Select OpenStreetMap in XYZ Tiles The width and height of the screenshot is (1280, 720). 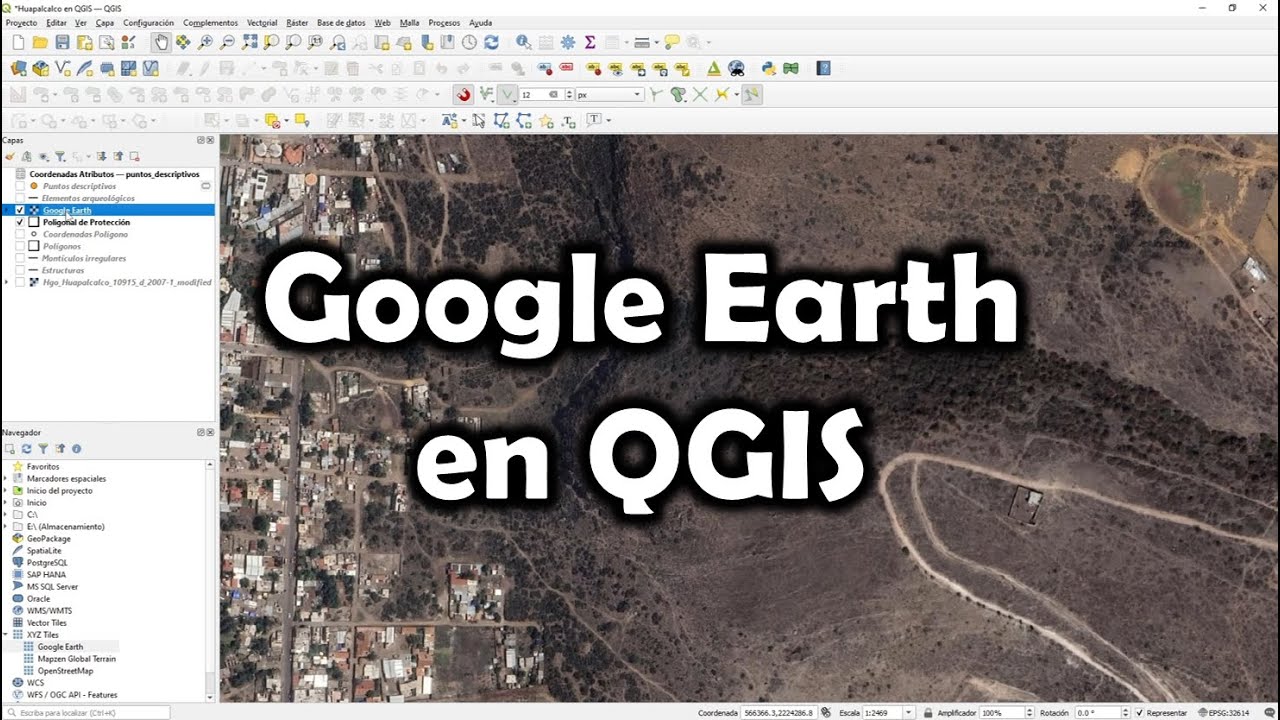click(65, 671)
